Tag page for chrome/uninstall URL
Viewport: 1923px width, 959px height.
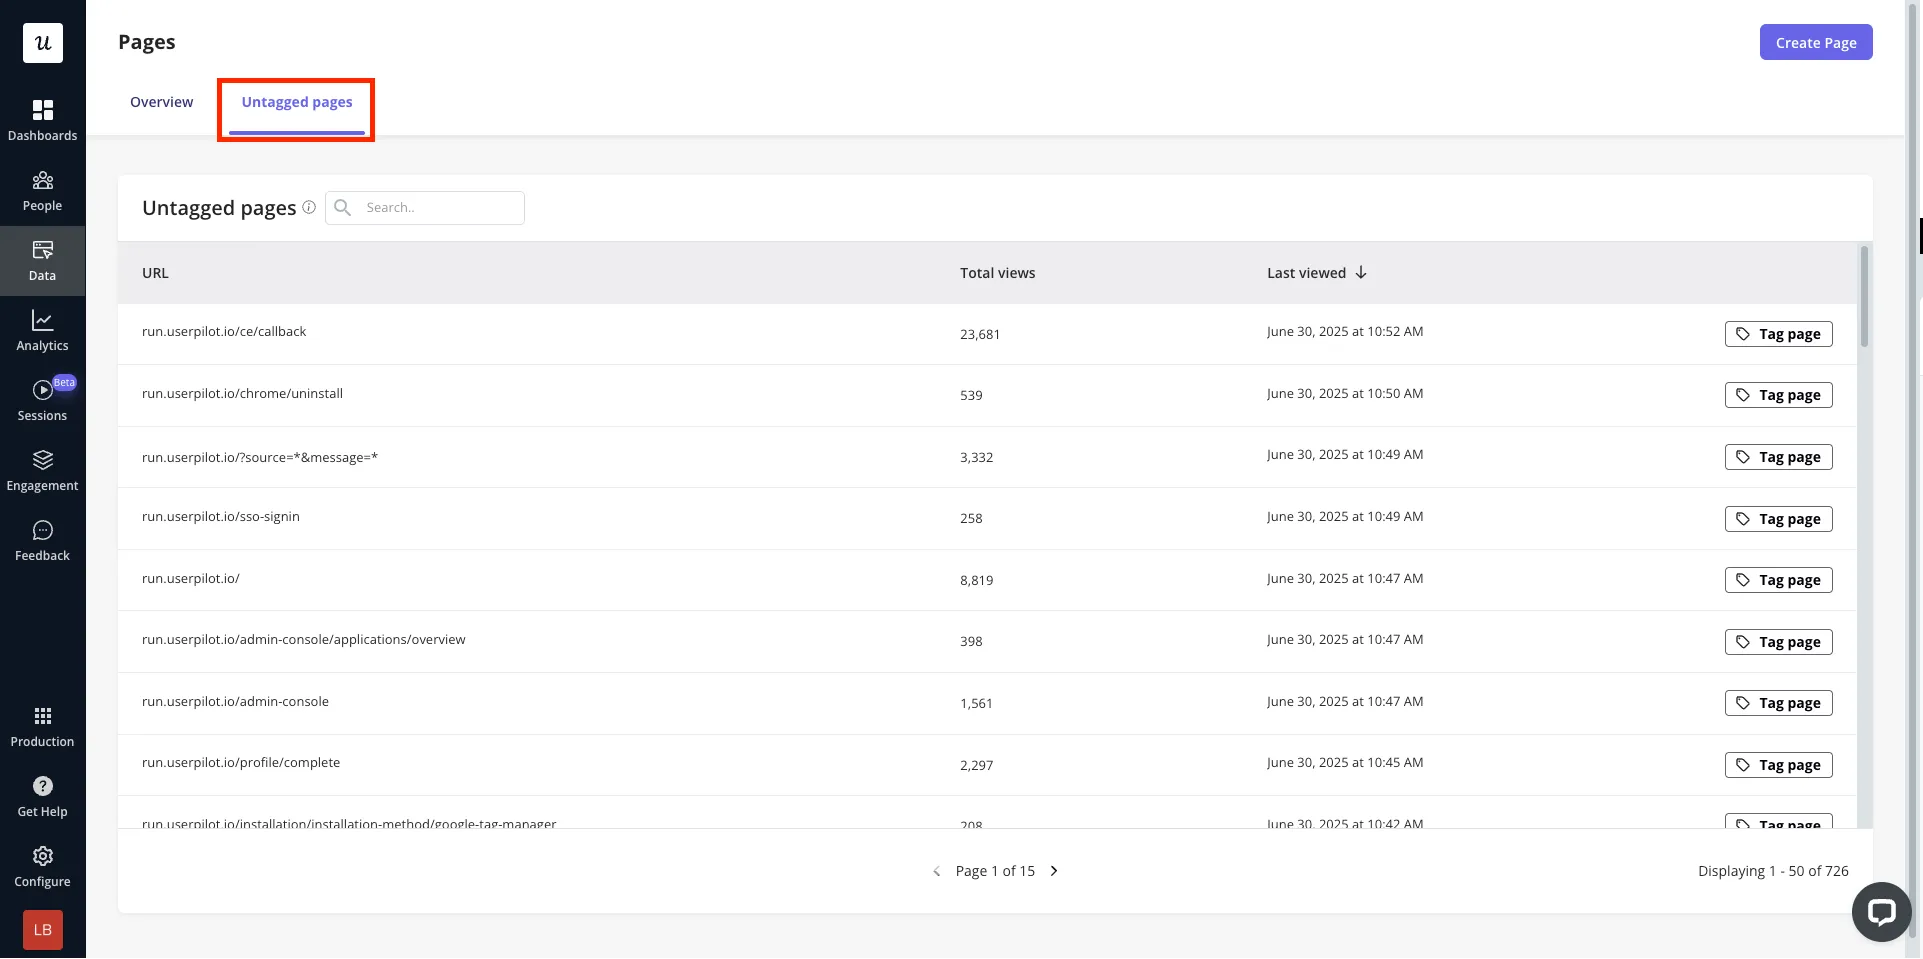point(1778,395)
